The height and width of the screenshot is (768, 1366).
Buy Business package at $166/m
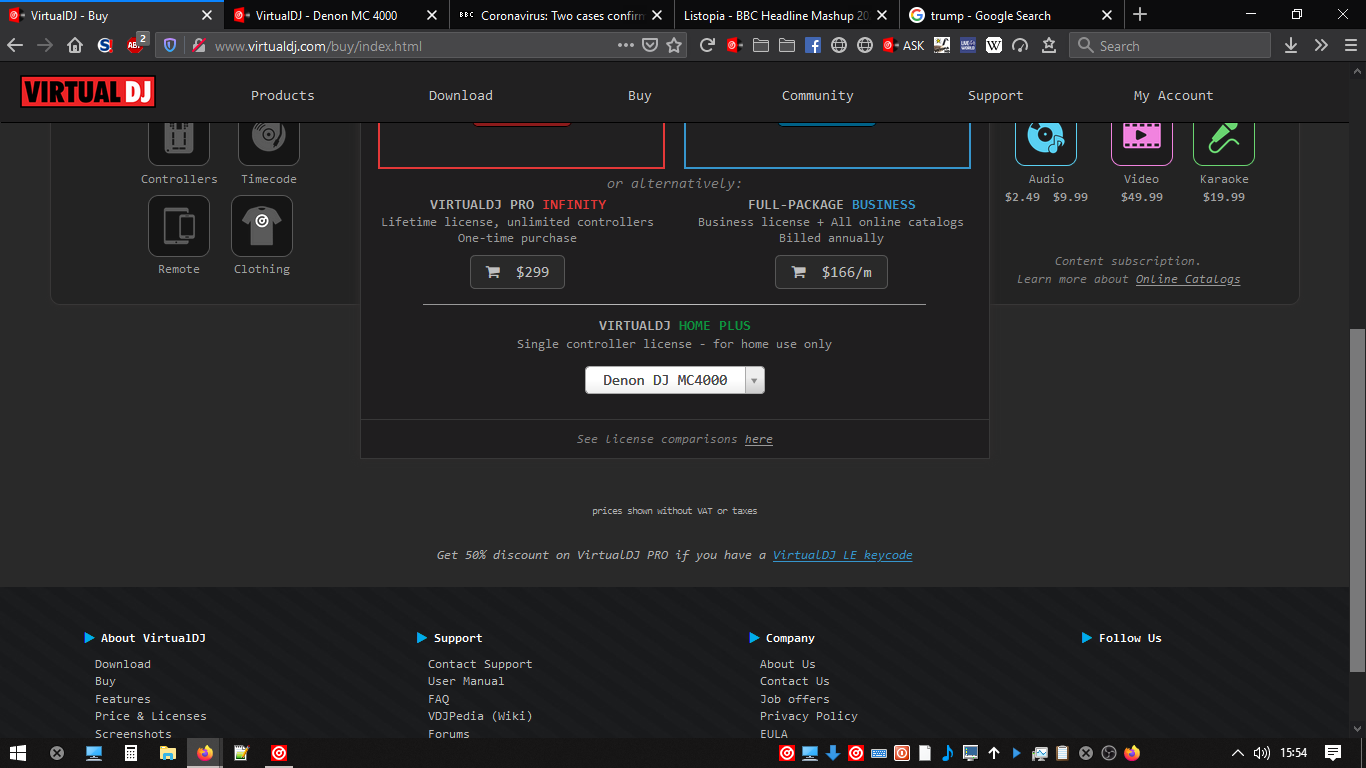[831, 272]
